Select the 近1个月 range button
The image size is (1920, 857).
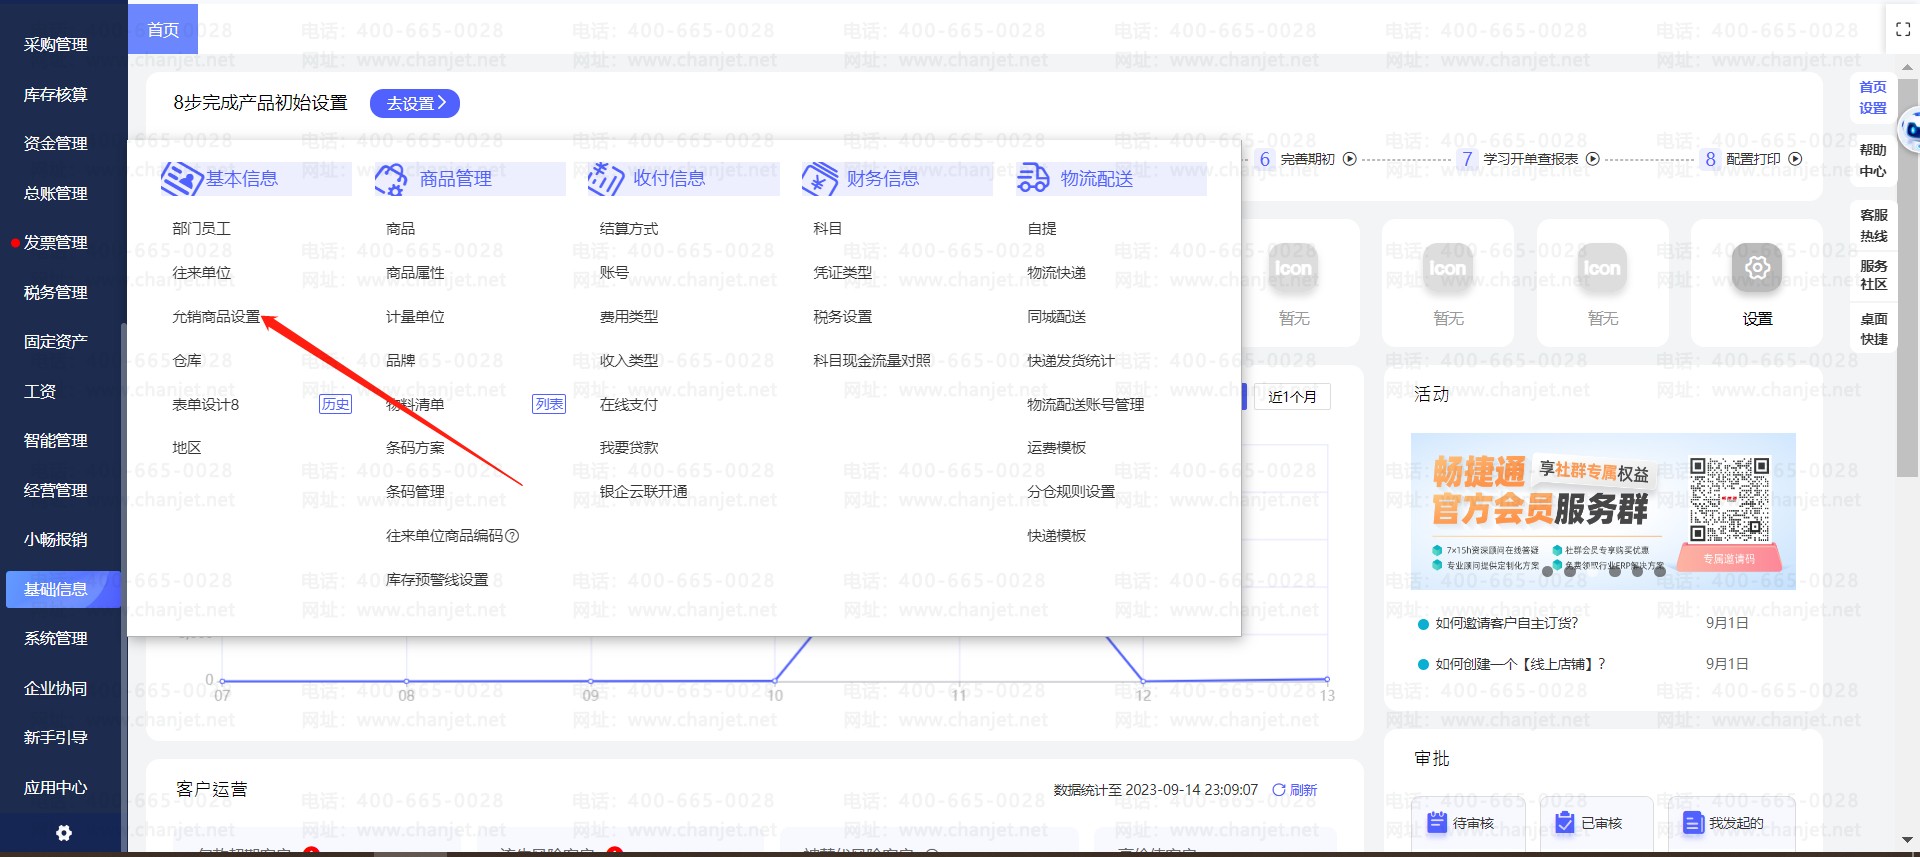pyautogui.click(x=1292, y=397)
